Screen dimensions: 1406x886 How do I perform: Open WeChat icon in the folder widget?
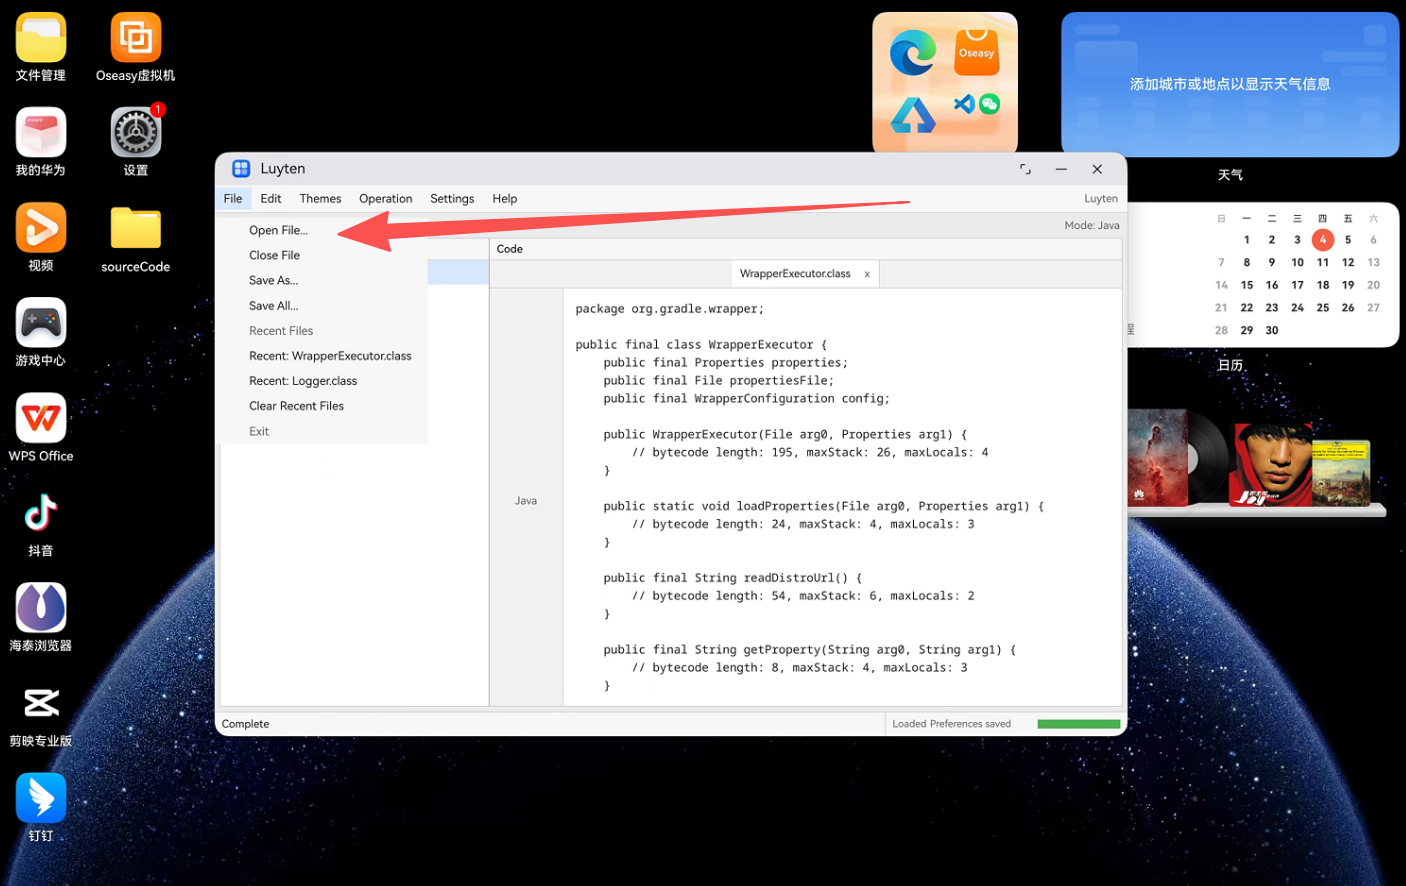[989, 104]
